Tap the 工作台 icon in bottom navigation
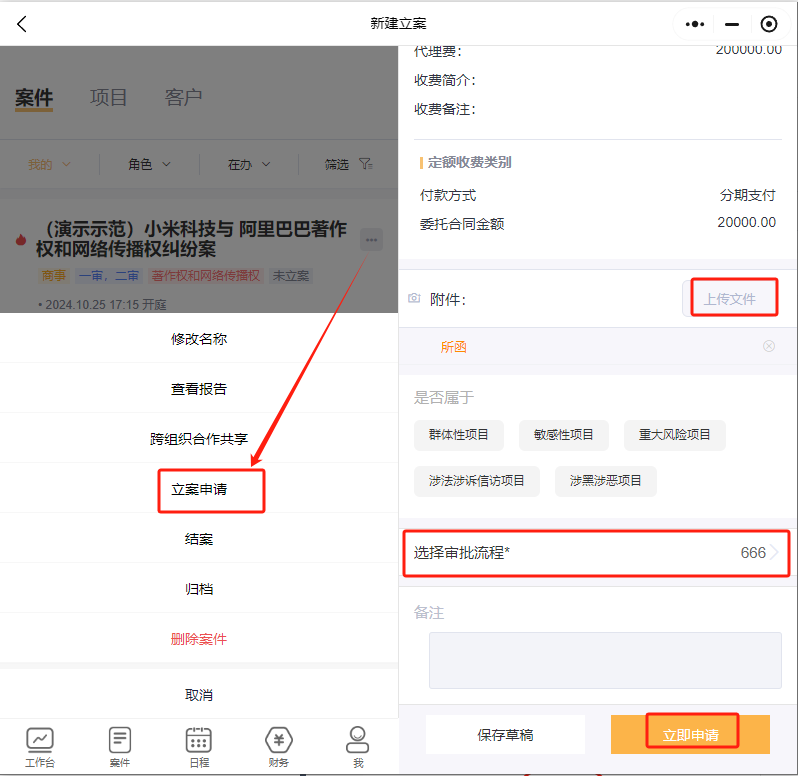 [40, 740]
